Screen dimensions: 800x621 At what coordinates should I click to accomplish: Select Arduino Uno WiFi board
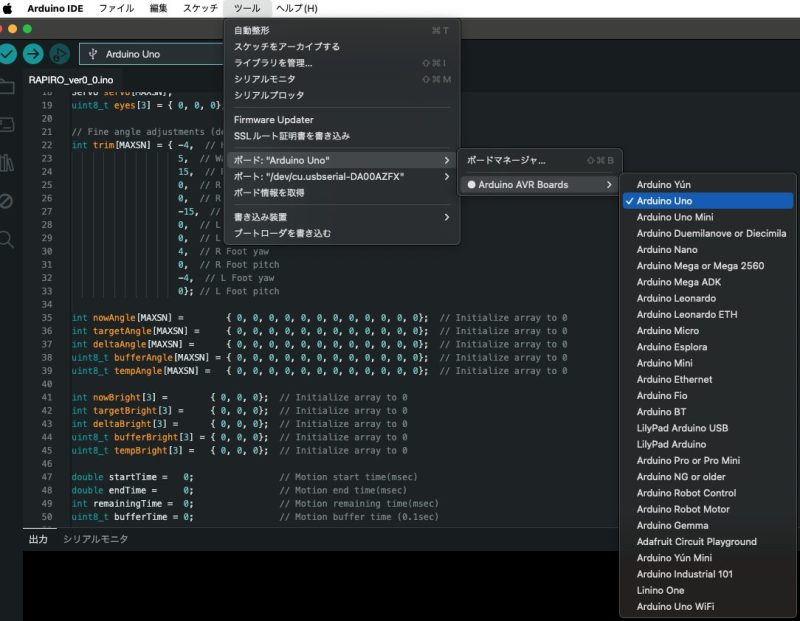point(708,607)
